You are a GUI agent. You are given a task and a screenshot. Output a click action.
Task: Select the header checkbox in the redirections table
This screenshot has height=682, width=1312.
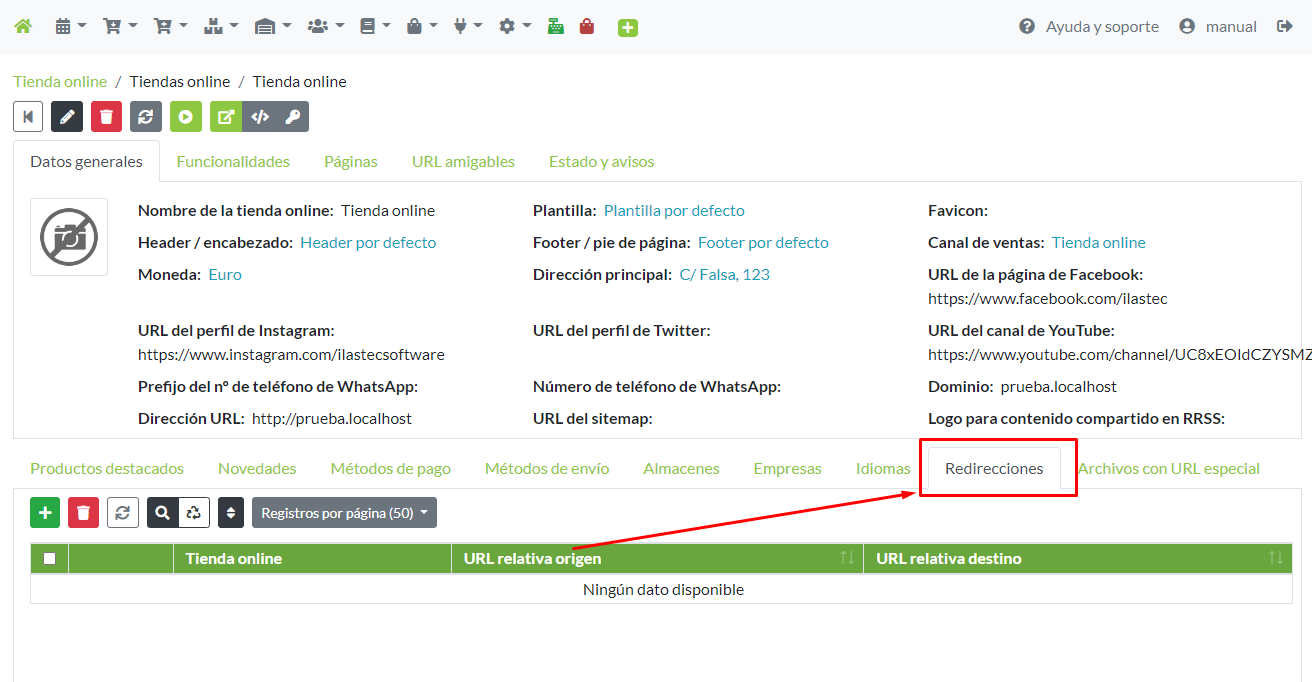coord(49,558)
